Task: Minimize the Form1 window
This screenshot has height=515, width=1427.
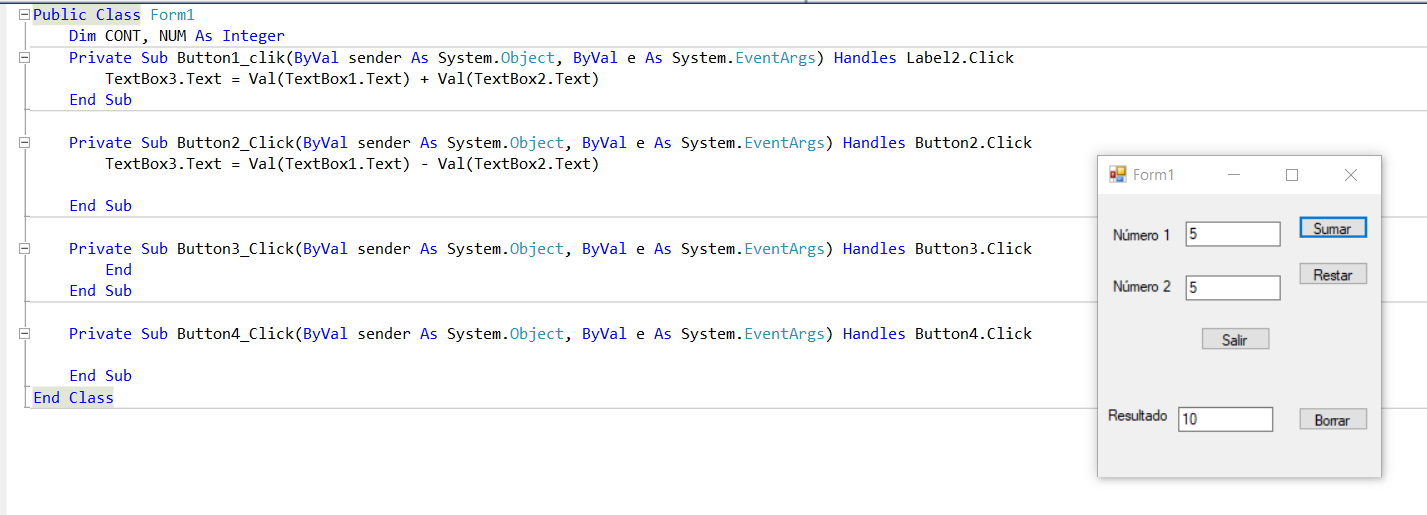Action: [x=1234, y=175]
